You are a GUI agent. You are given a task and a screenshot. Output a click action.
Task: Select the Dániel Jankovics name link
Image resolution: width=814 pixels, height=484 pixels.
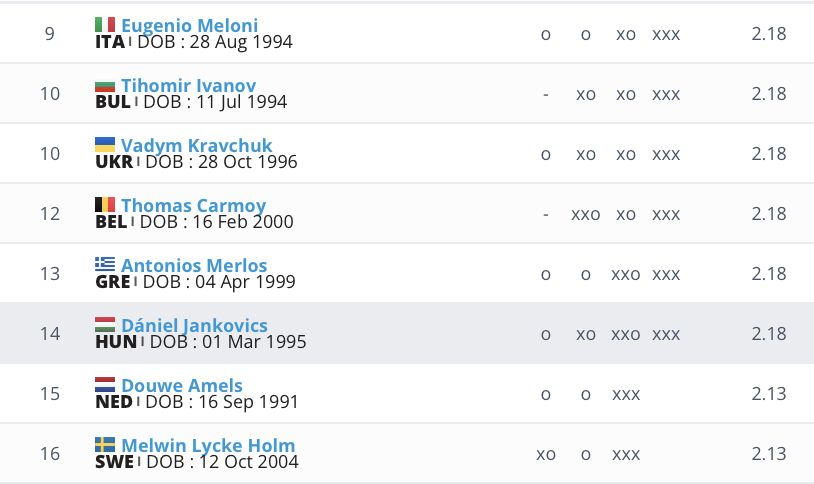pyautogui.click(x=194, y=326)
